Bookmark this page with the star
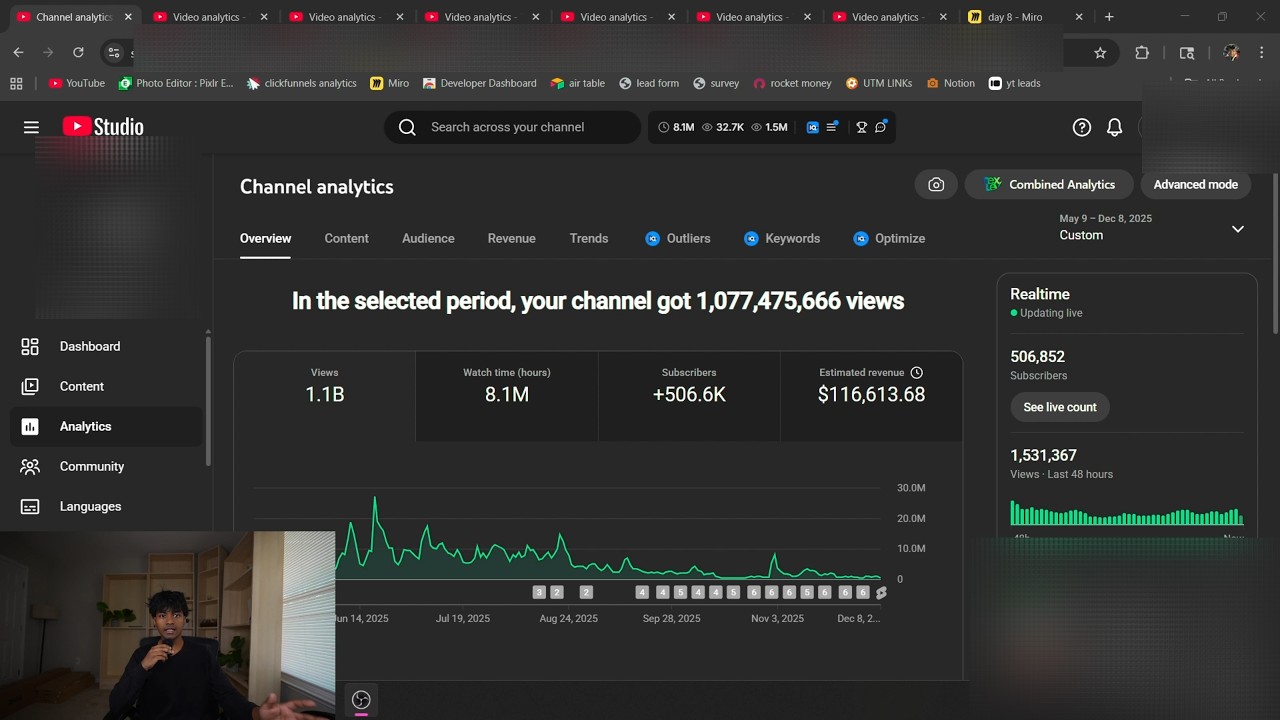 click(x=1100, y=52)
